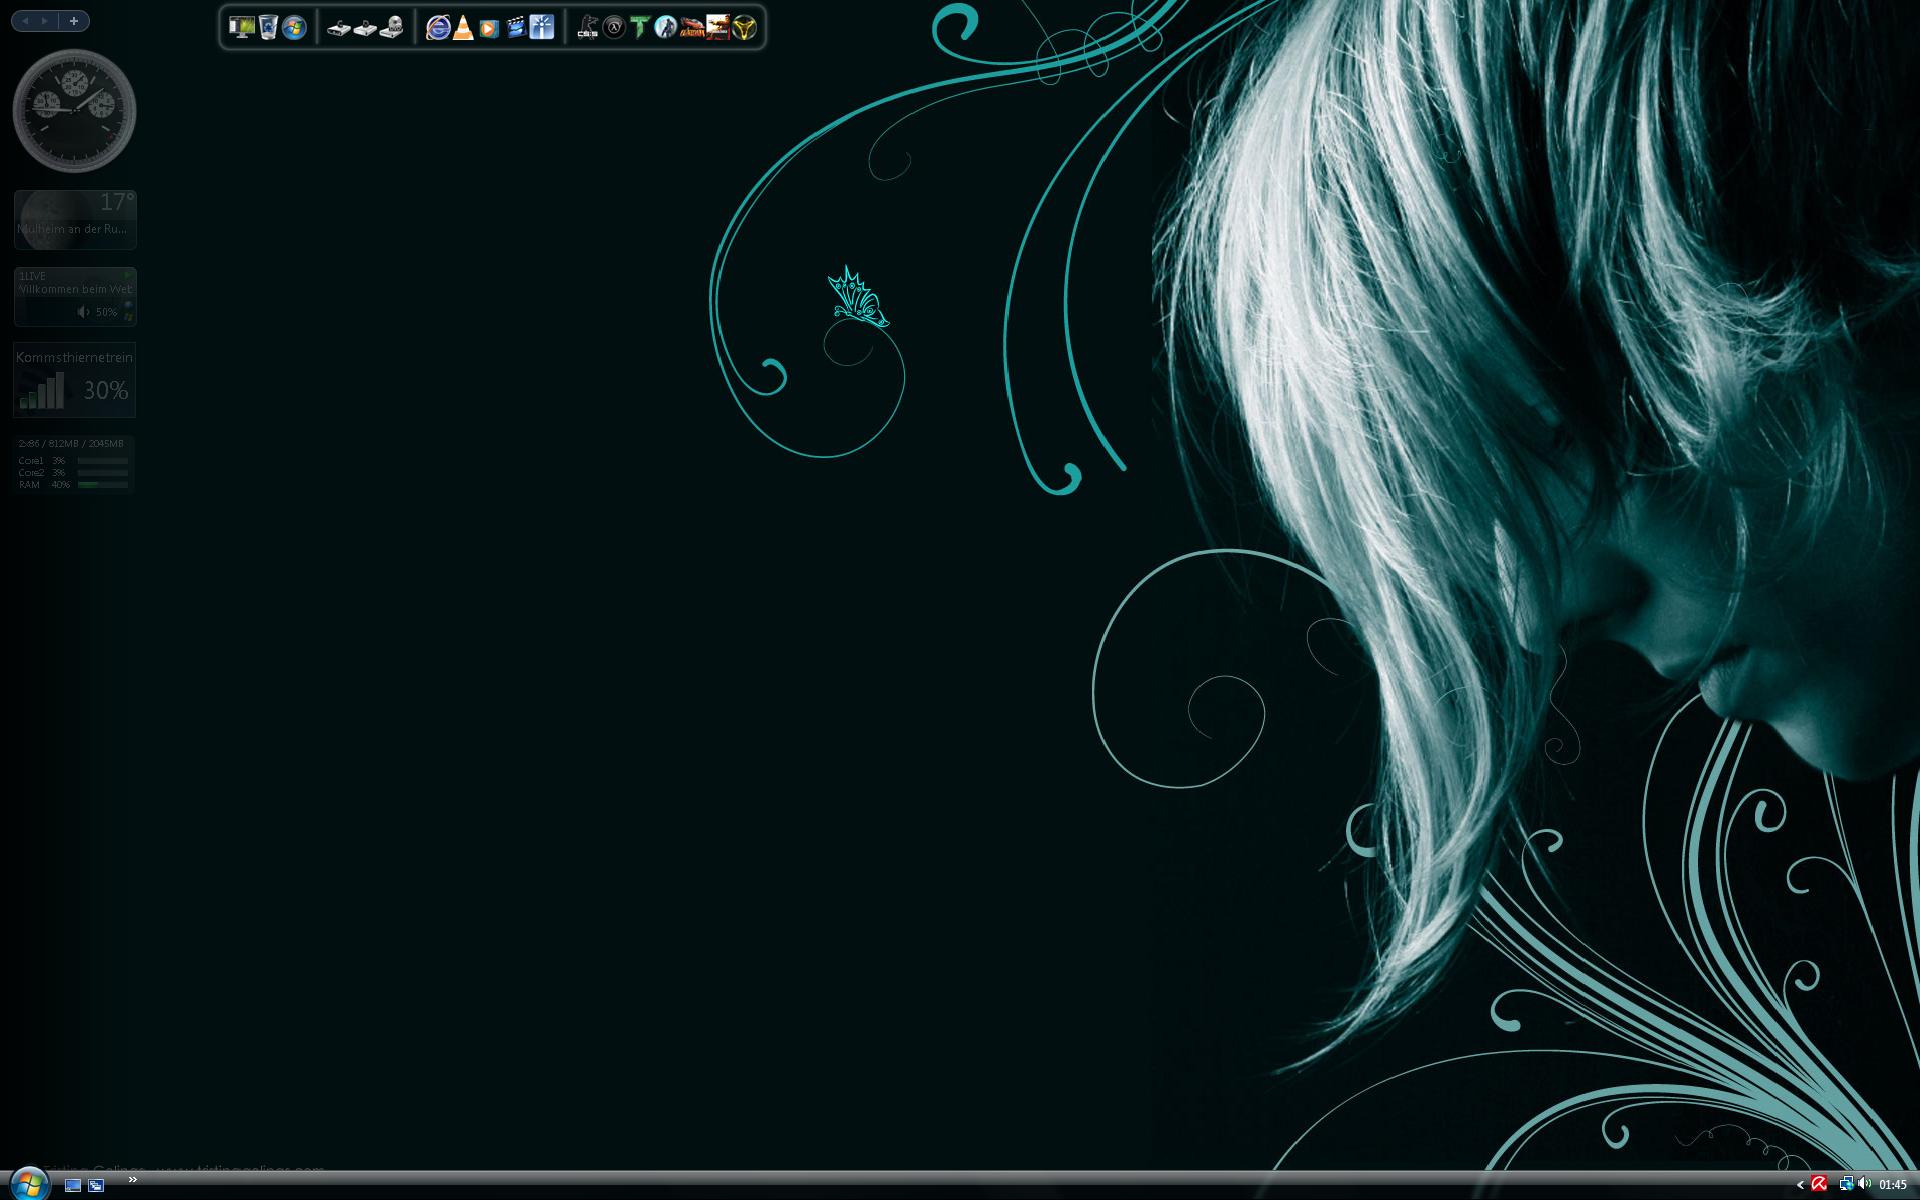Expand the quick launch overflow chevron

pyautogui.click(x=132, y=1180)
